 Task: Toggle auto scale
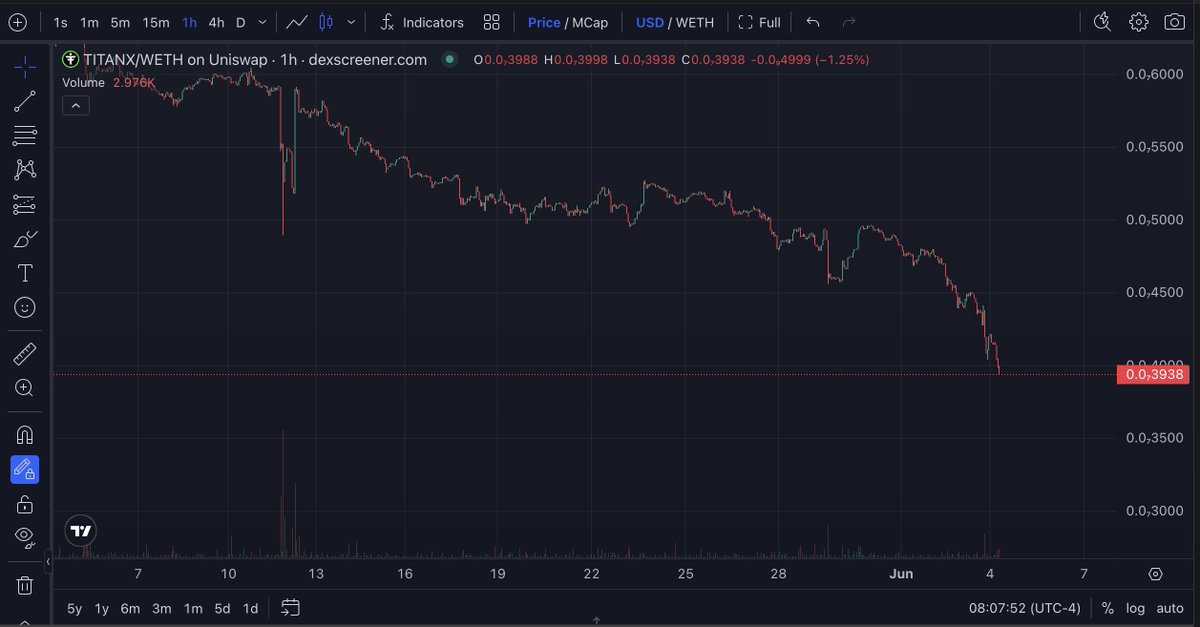[1169, 608]
